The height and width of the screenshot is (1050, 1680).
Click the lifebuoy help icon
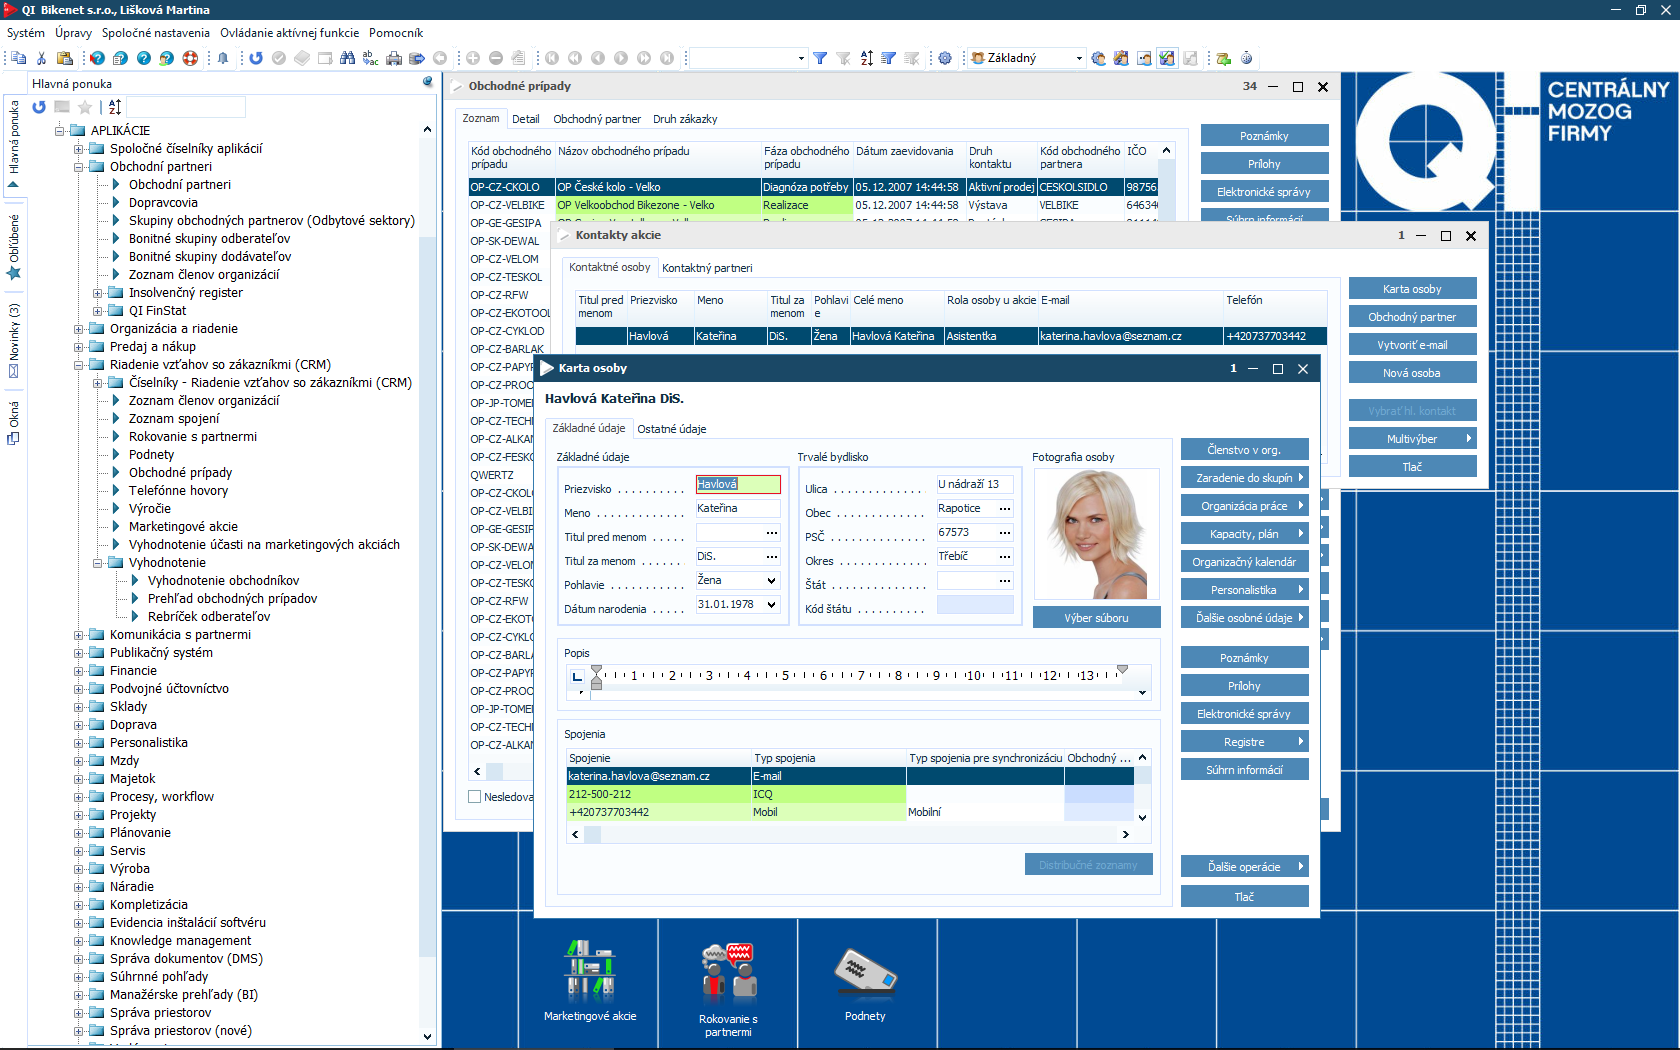point(190,58)
